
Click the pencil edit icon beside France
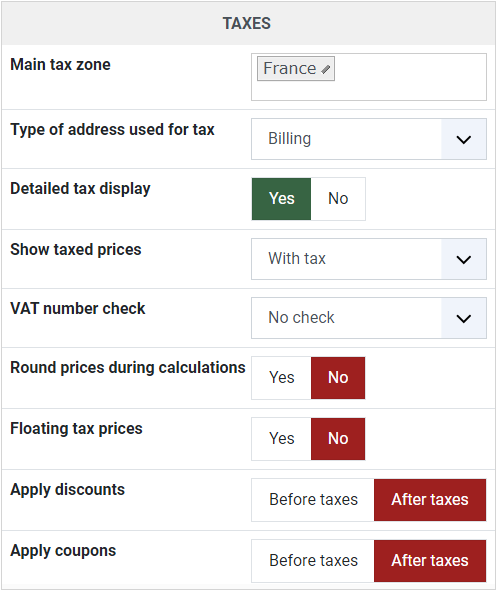click(x=325, y=69)
